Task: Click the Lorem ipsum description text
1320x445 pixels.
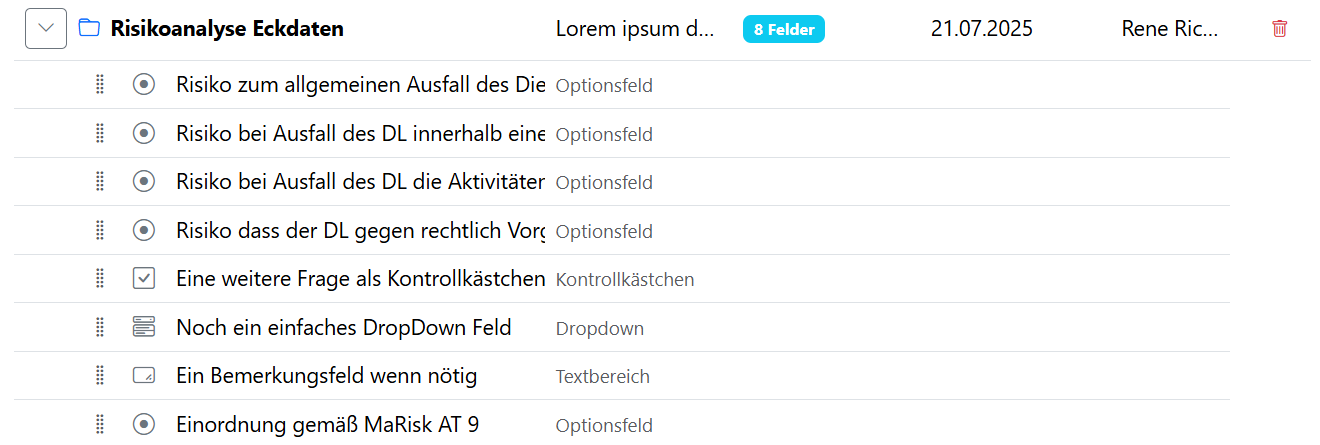Action: click(x=635, y=29)
